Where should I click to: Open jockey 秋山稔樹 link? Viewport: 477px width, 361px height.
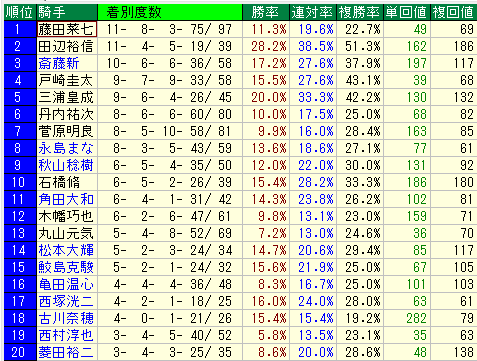point(66,165)
